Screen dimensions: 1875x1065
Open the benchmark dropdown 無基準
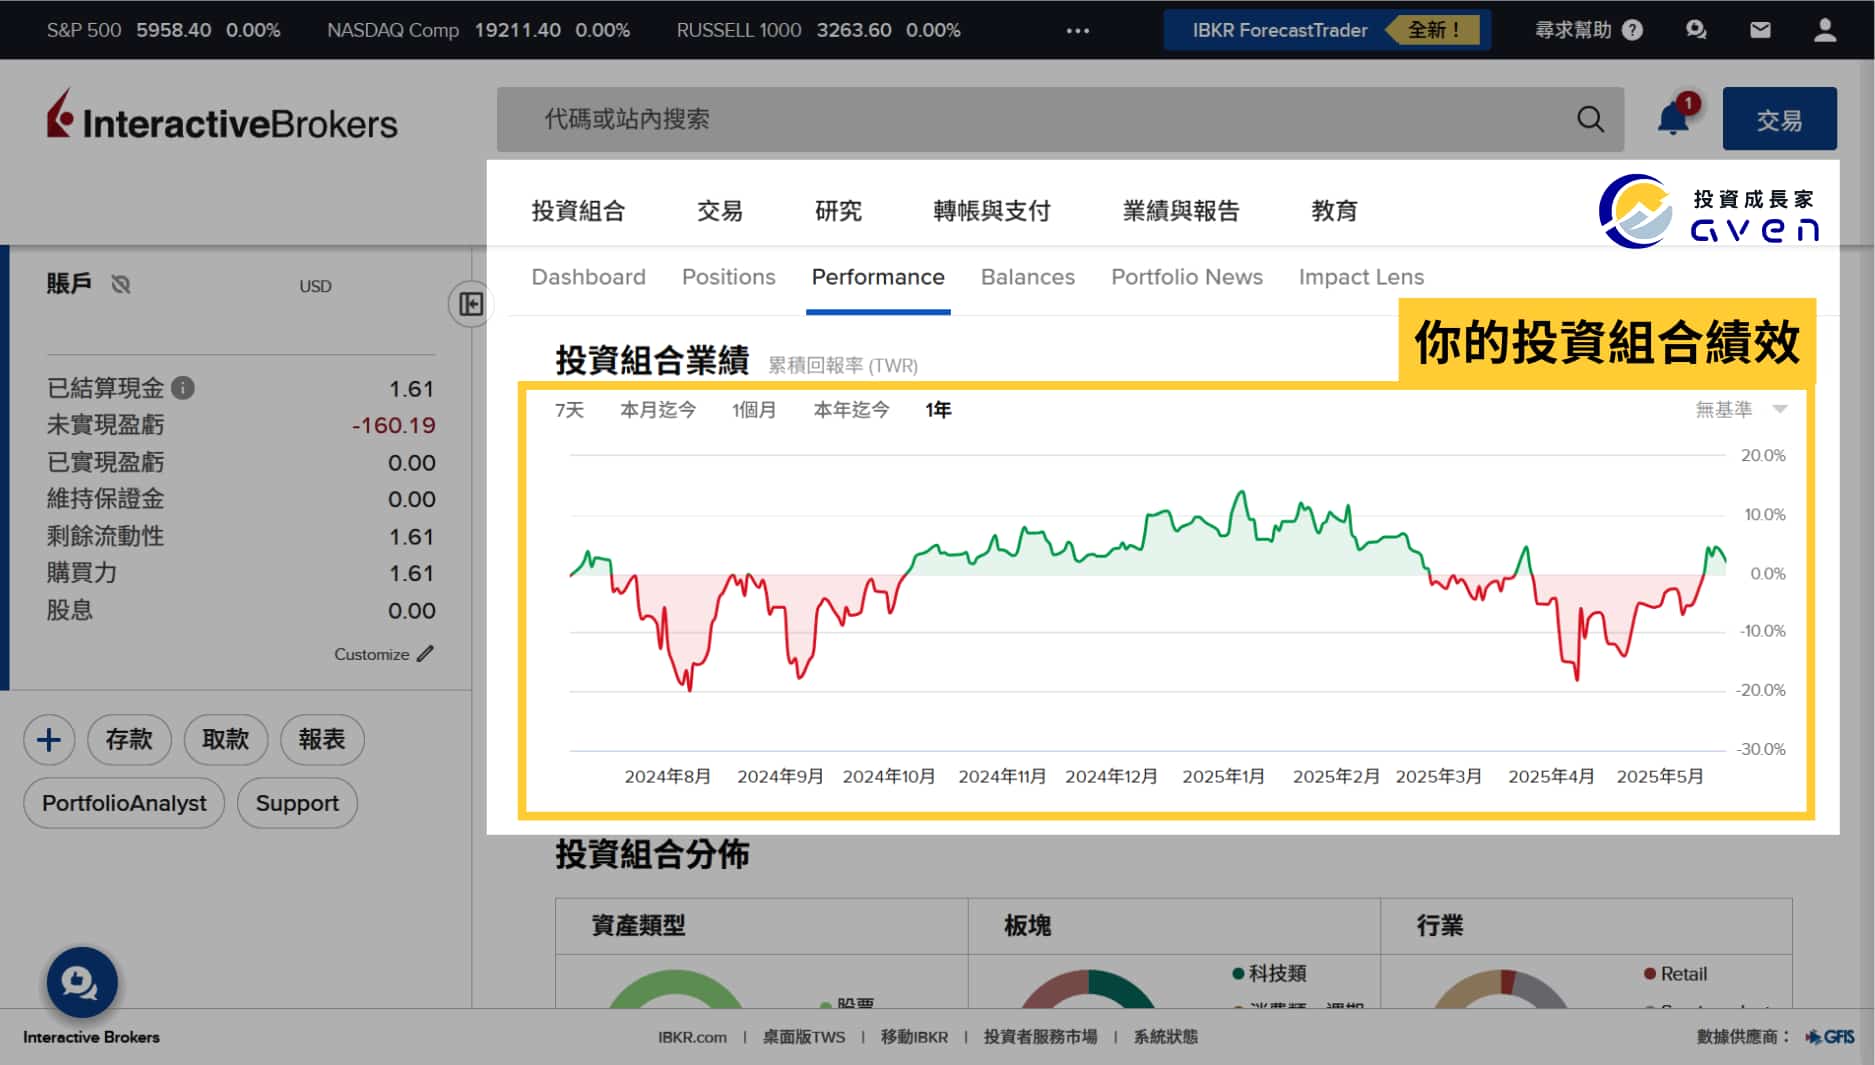(1741, 409)
